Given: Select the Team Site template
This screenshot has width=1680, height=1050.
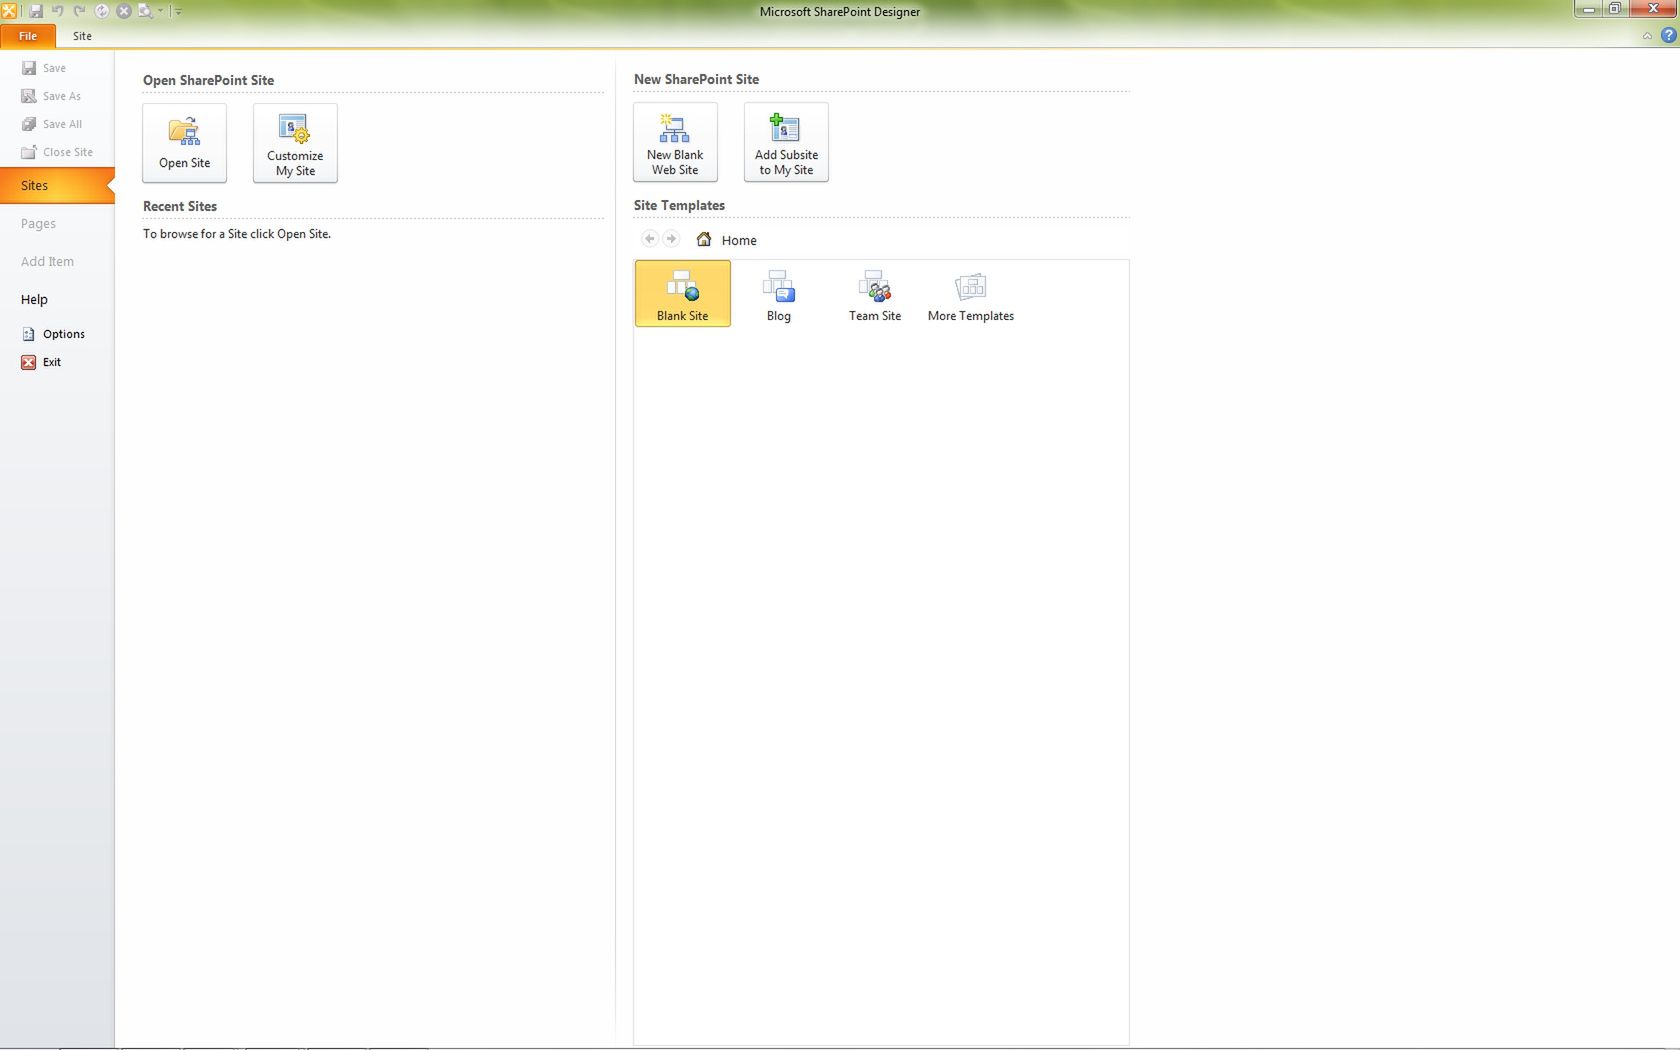Looking at the screenshot, I should (x=874, y=293).
